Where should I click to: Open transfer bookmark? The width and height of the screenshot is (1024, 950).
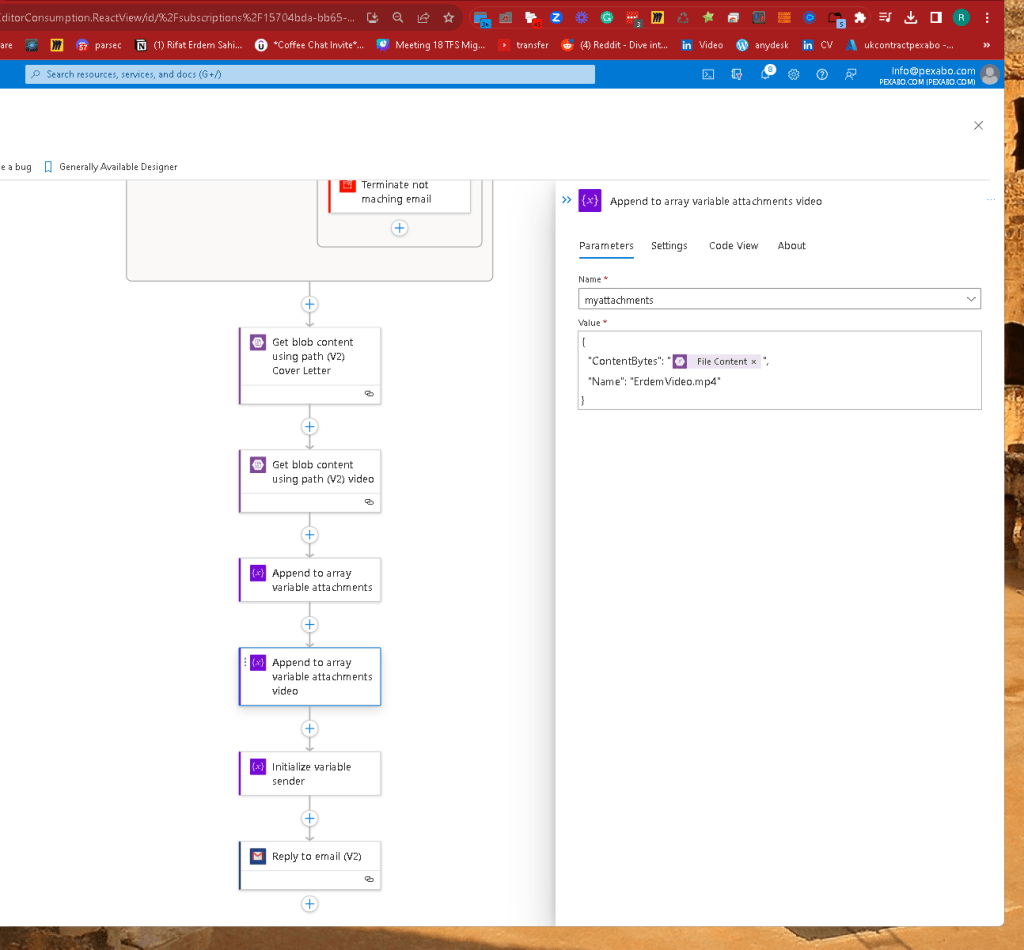click(x=524, y=45)
